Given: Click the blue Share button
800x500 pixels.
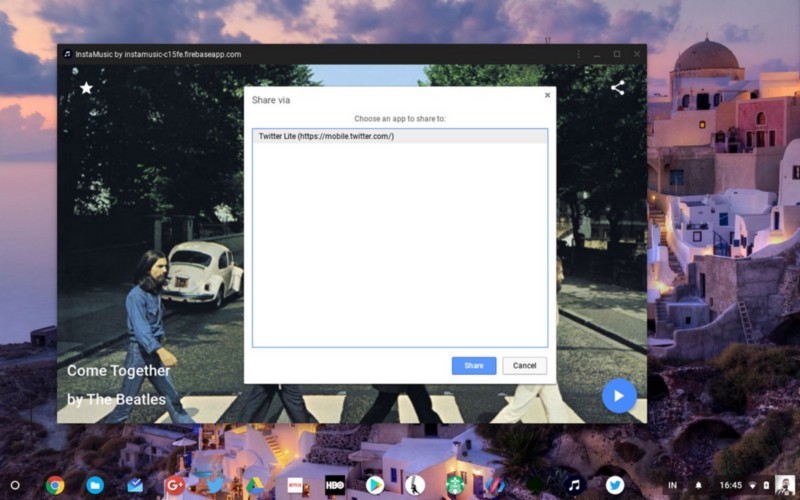Looking at the screenshot, I should (x=474, y=365).
